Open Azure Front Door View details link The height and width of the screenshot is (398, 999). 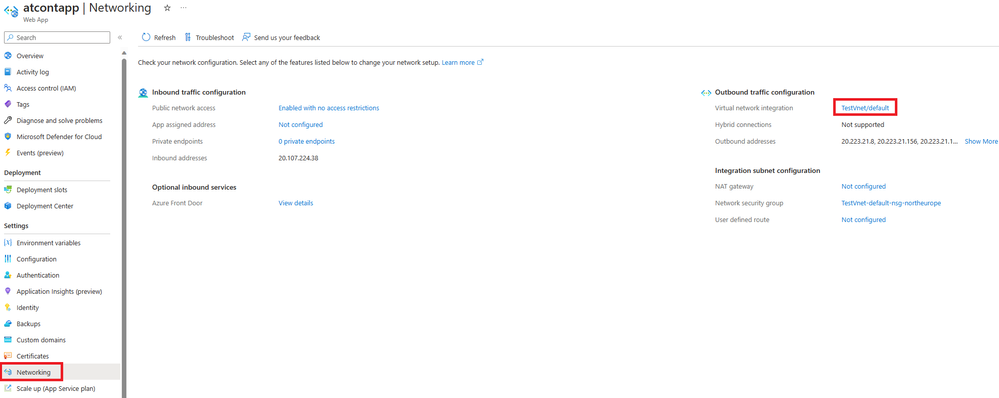pyautogui.click(x=296, y=203)
